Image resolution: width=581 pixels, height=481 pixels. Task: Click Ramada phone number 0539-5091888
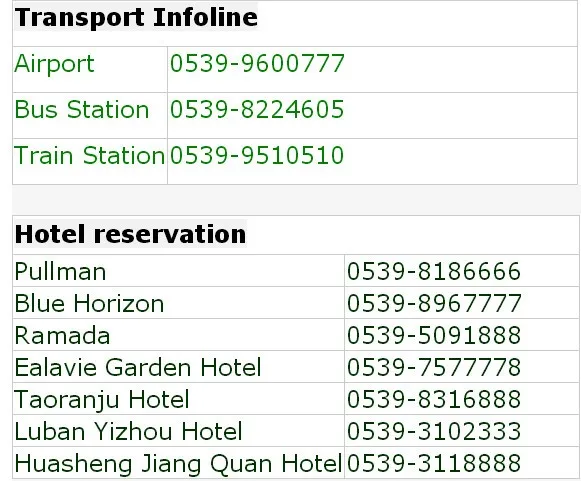pos(434,335)
